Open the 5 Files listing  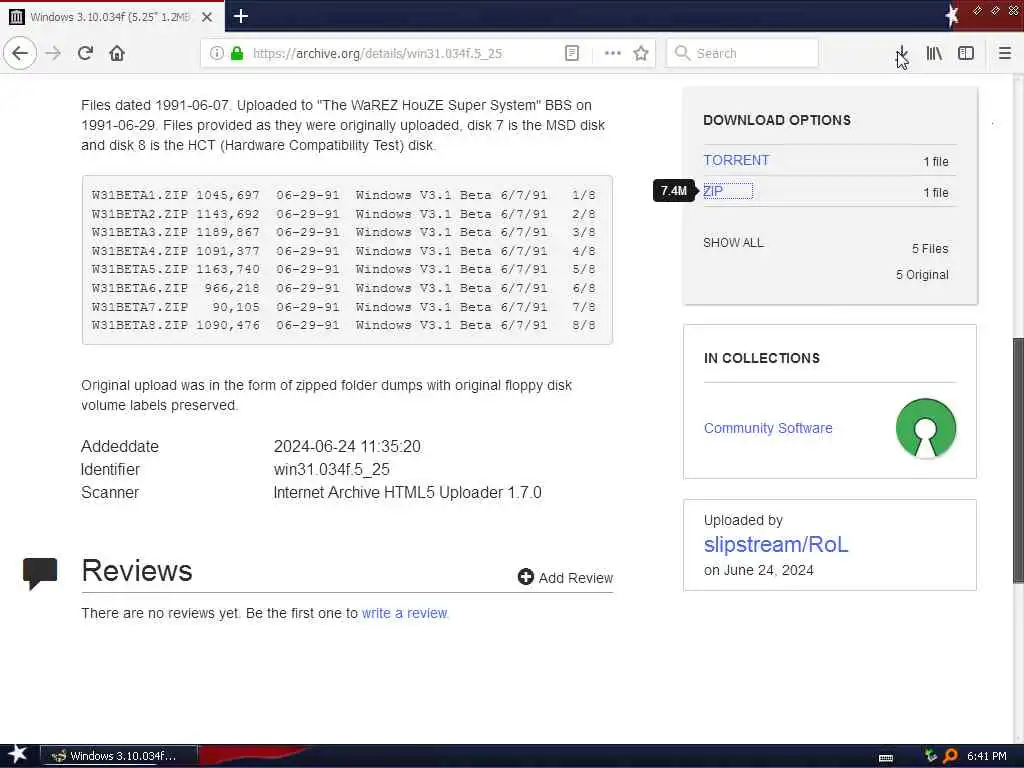930,249
